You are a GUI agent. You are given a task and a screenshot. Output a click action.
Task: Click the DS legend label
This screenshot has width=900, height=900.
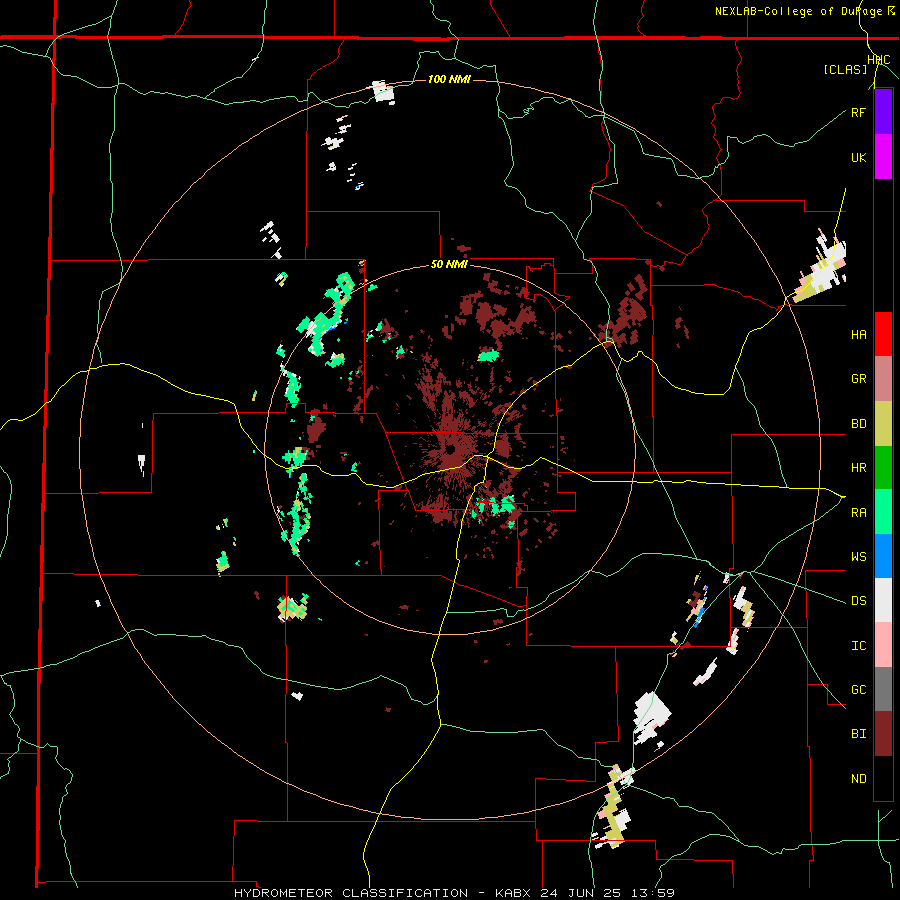[858, 601]
